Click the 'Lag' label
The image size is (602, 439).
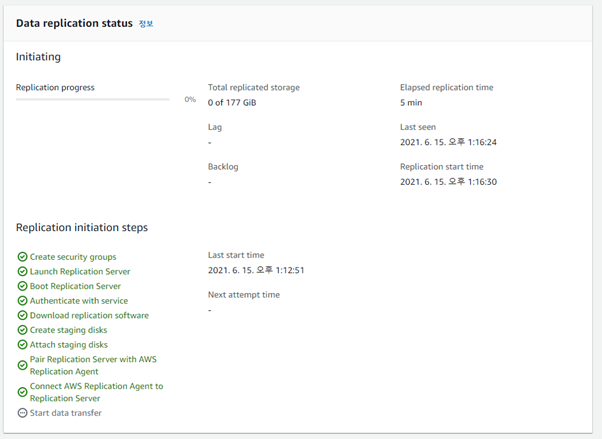pyautogui.click(x=215, y=127)
